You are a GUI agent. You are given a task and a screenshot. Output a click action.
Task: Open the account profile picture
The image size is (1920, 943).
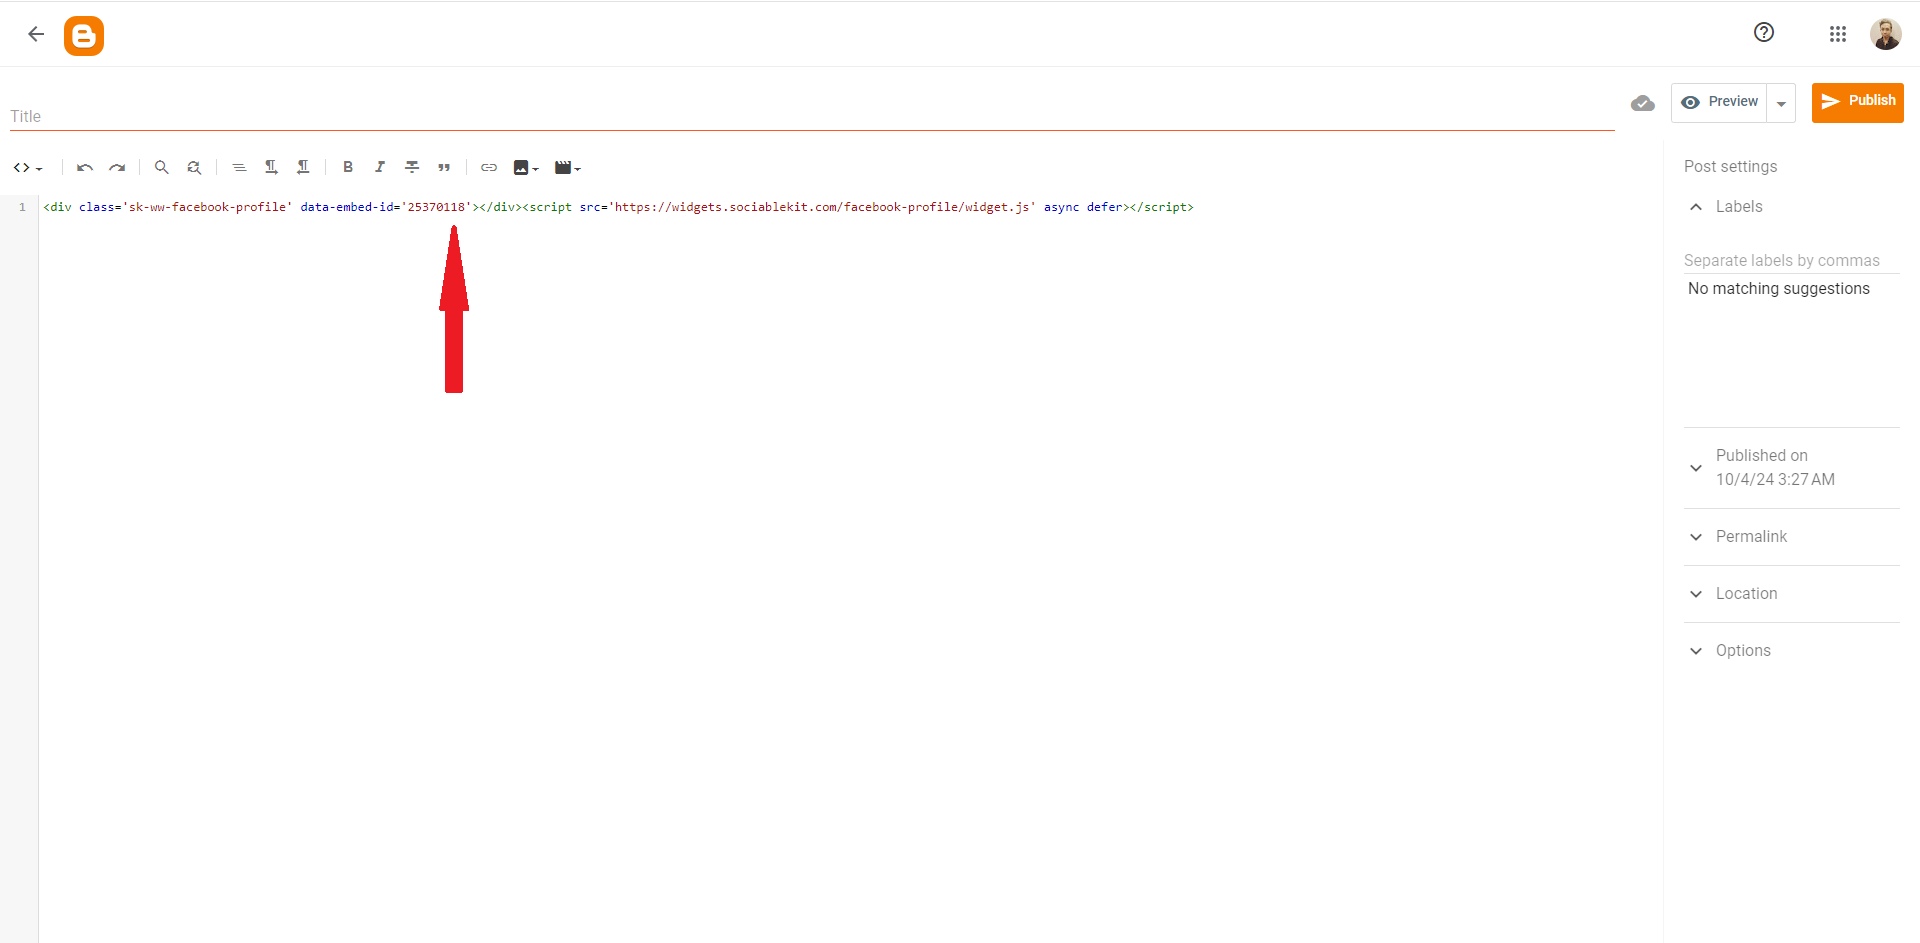[1886, 34]
